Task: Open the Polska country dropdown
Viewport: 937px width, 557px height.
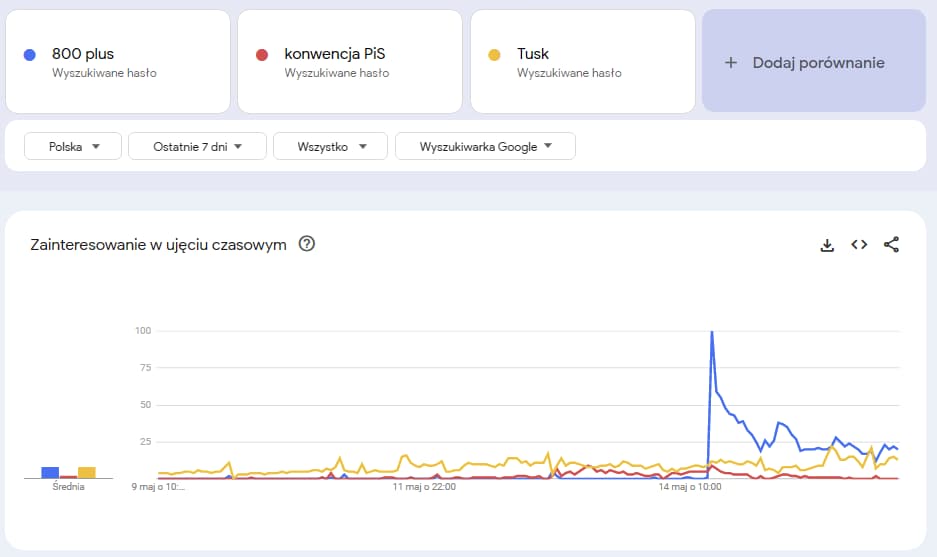Action: pos(73,146)
